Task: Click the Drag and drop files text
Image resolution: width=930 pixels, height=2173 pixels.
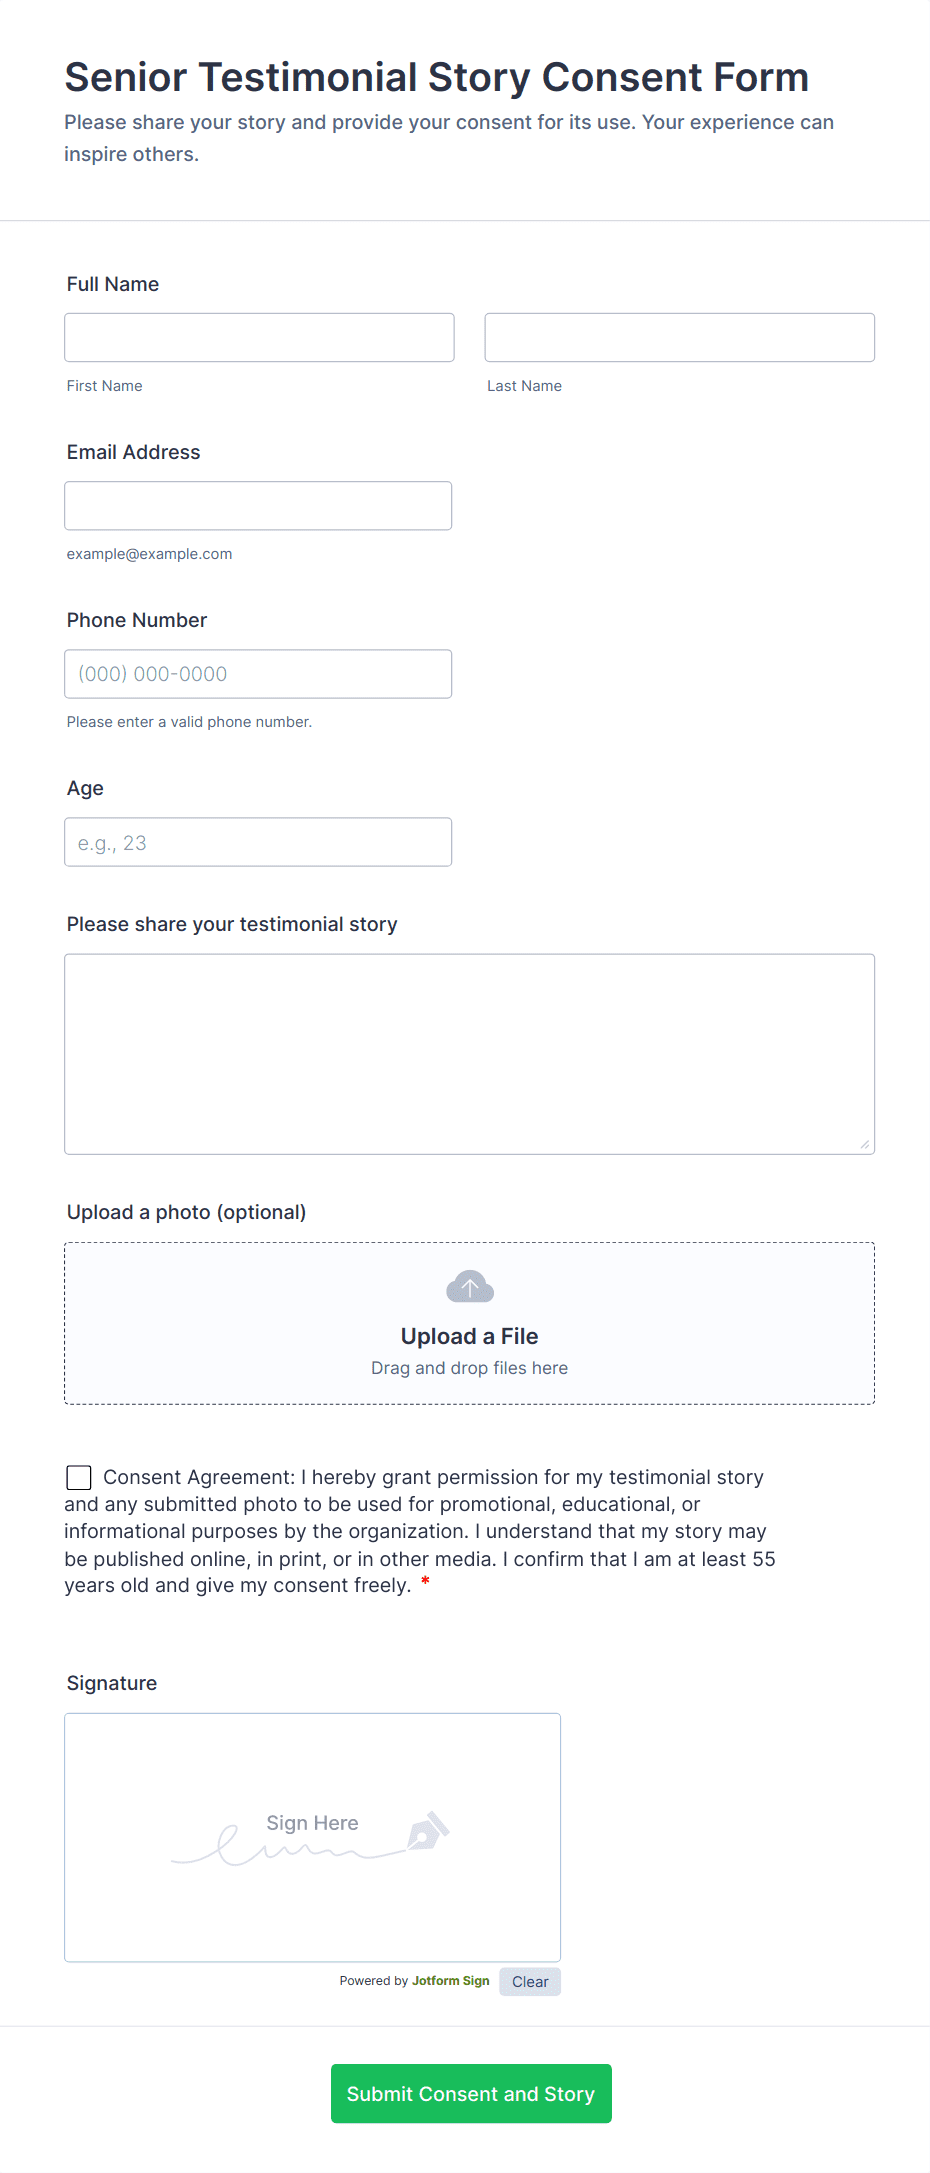Action: [x=469, y=1368]
